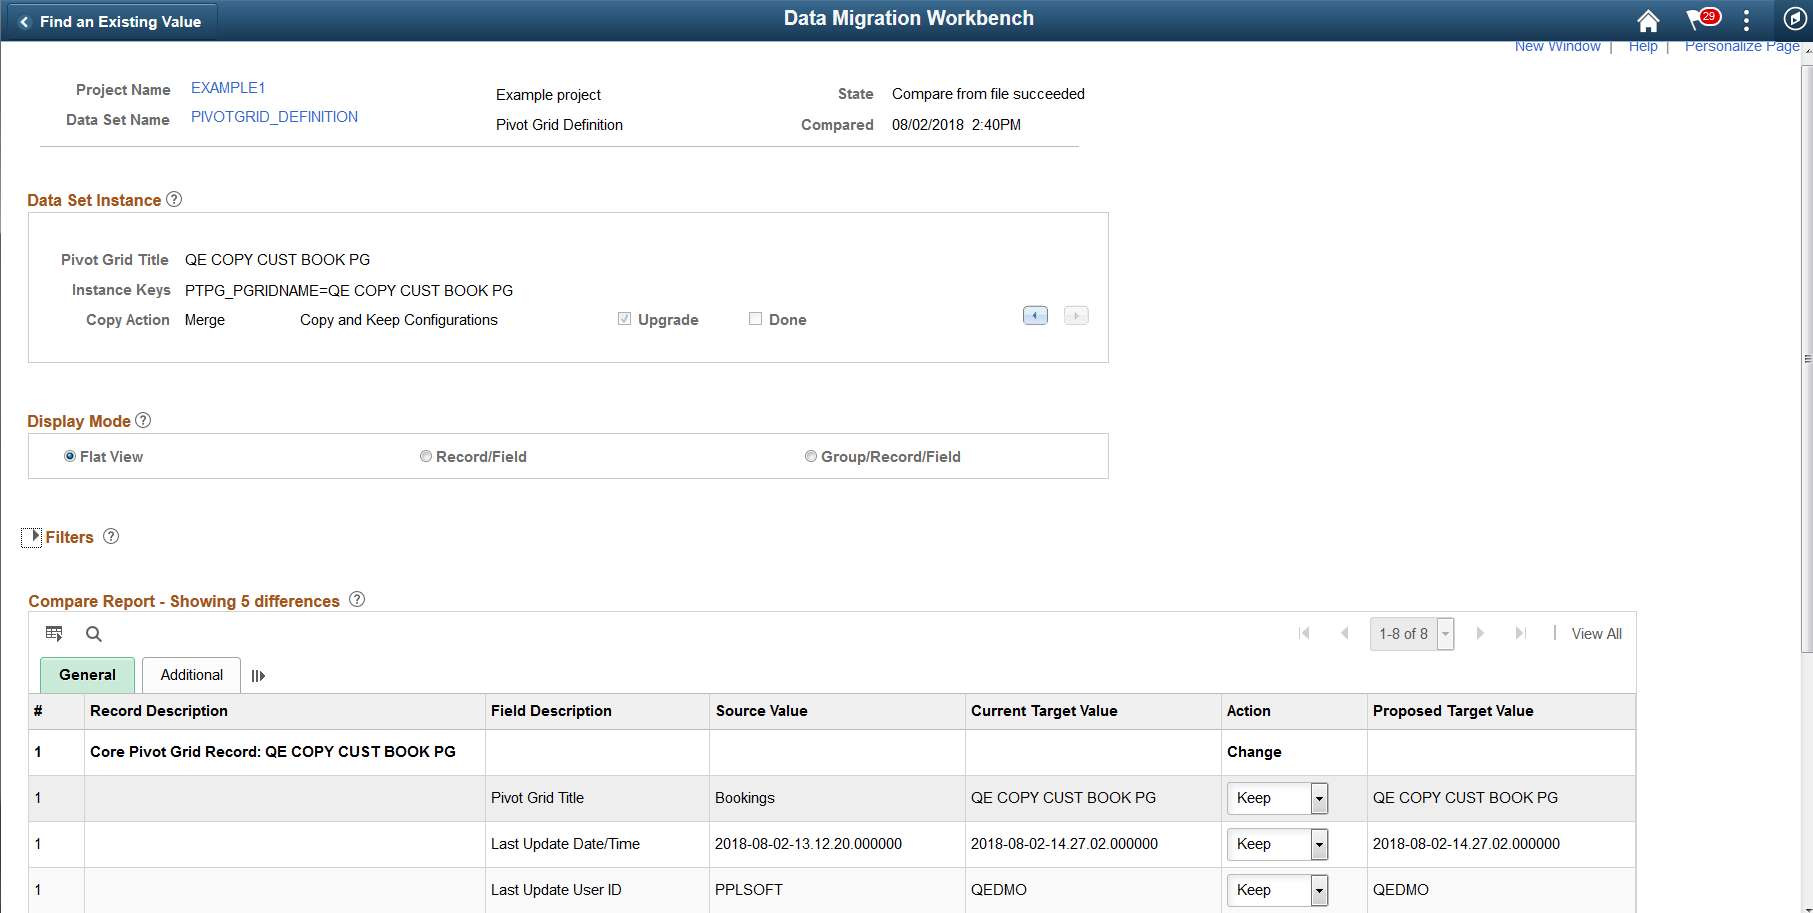Sort by Current Target Value column header
Screen dimensions: 1813x913
[x=1044, y=711]
